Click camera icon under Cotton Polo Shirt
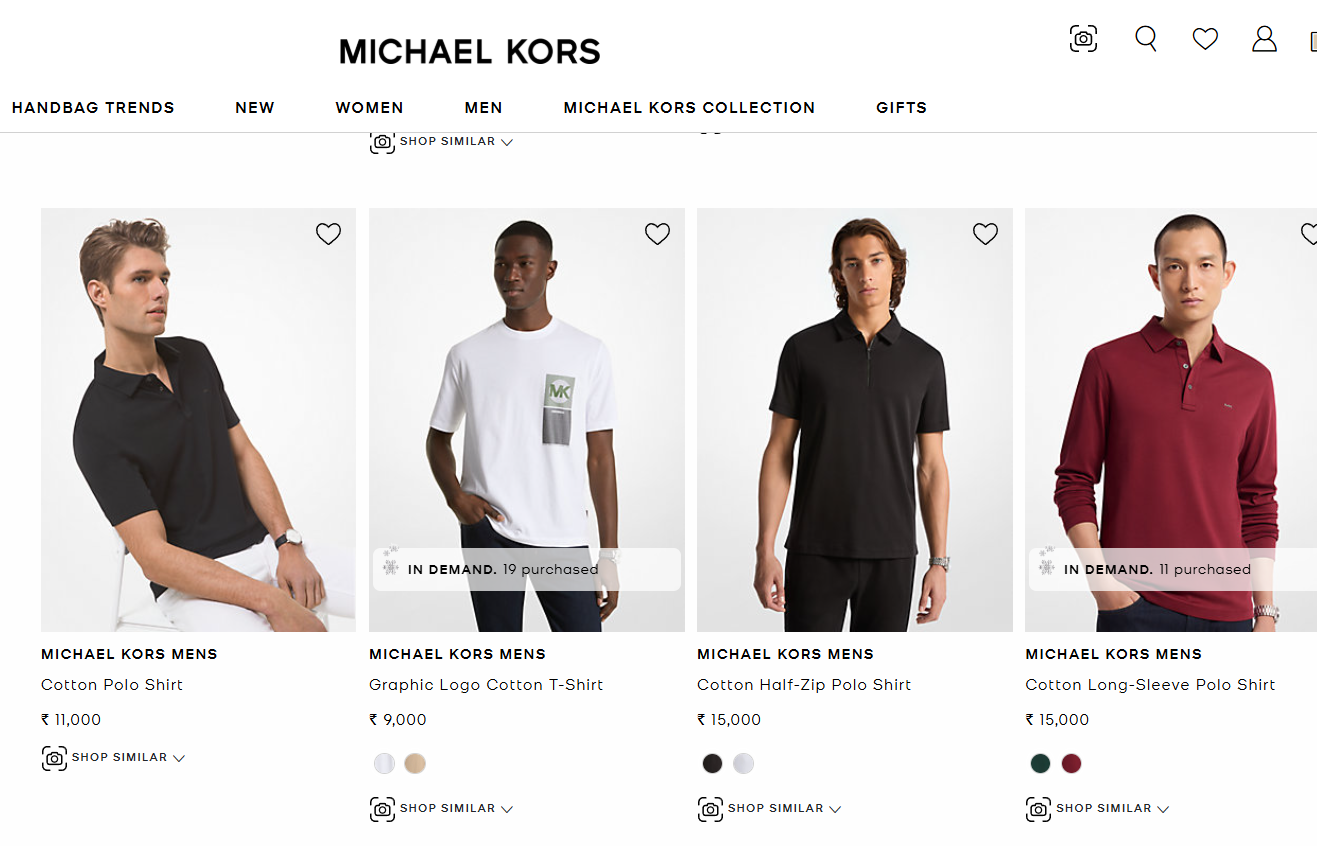The width and height of the screenshot is (1317, 846). pyautogui.click(x=54, y=758)
